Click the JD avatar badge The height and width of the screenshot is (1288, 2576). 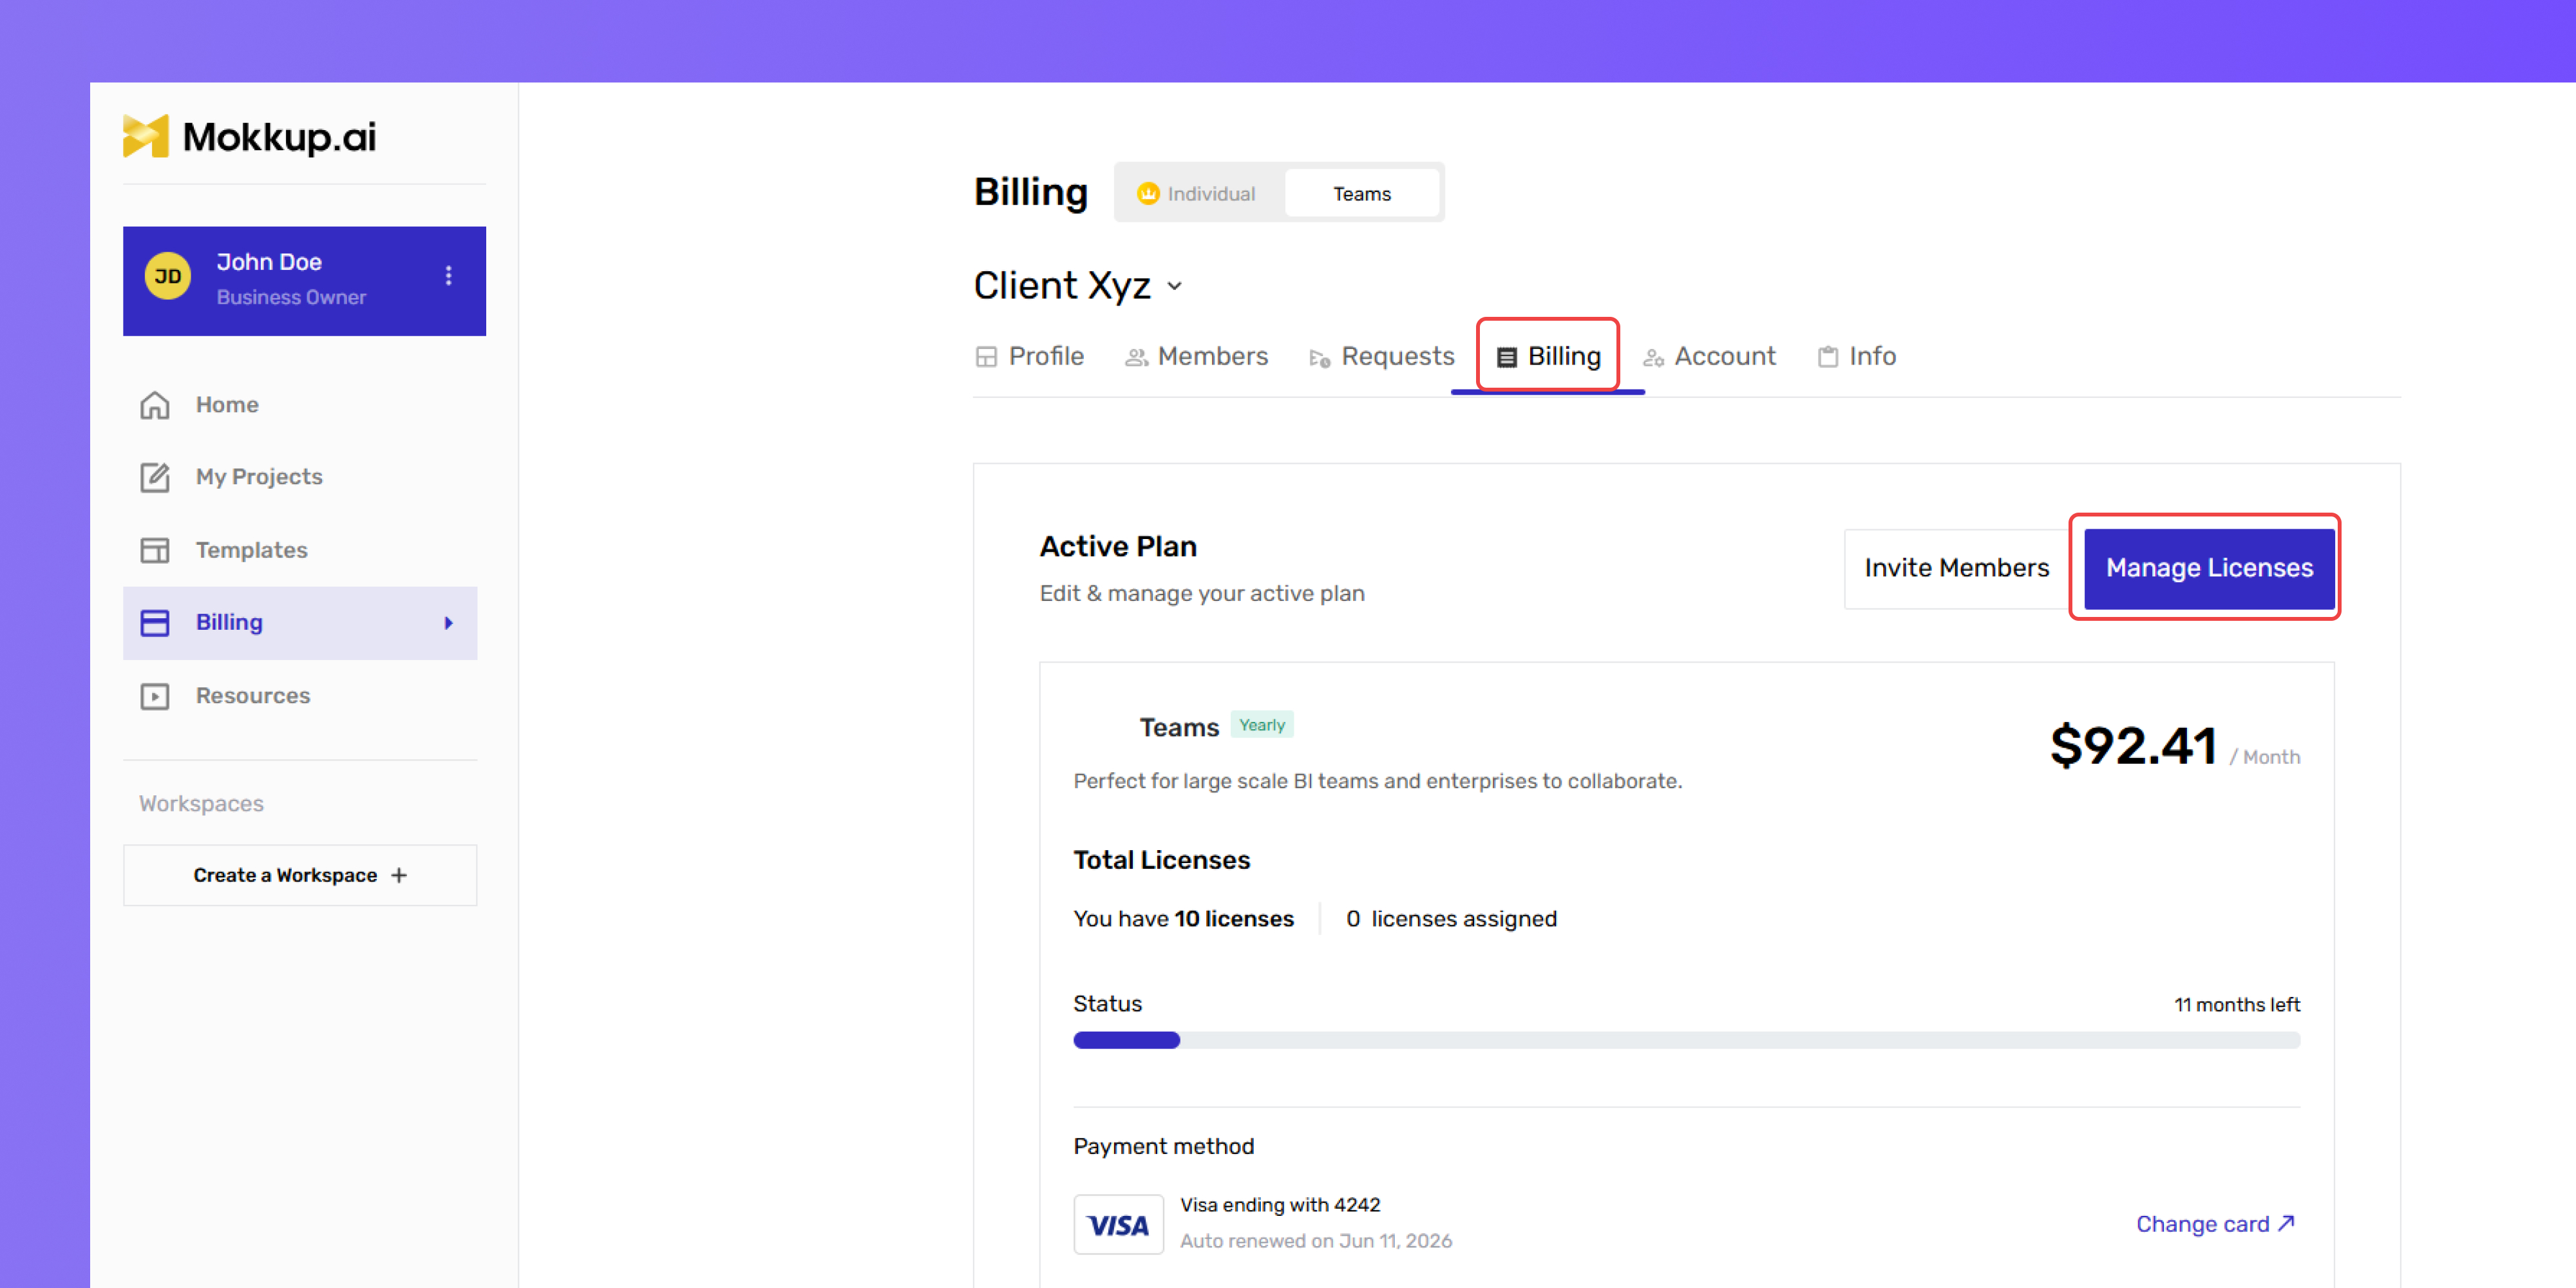[x=168, y=277]
